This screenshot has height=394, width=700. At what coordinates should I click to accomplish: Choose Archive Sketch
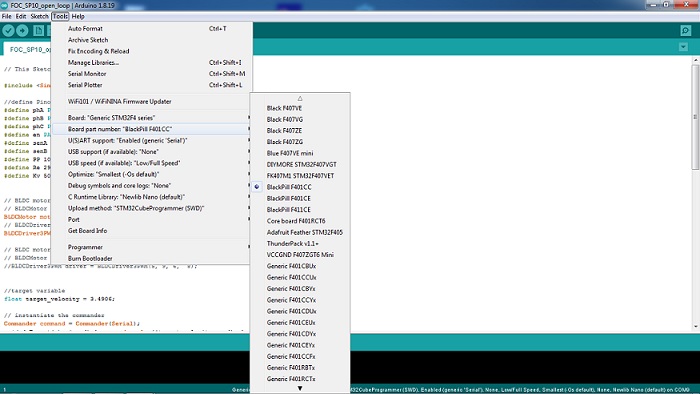[x=151, y=40]
